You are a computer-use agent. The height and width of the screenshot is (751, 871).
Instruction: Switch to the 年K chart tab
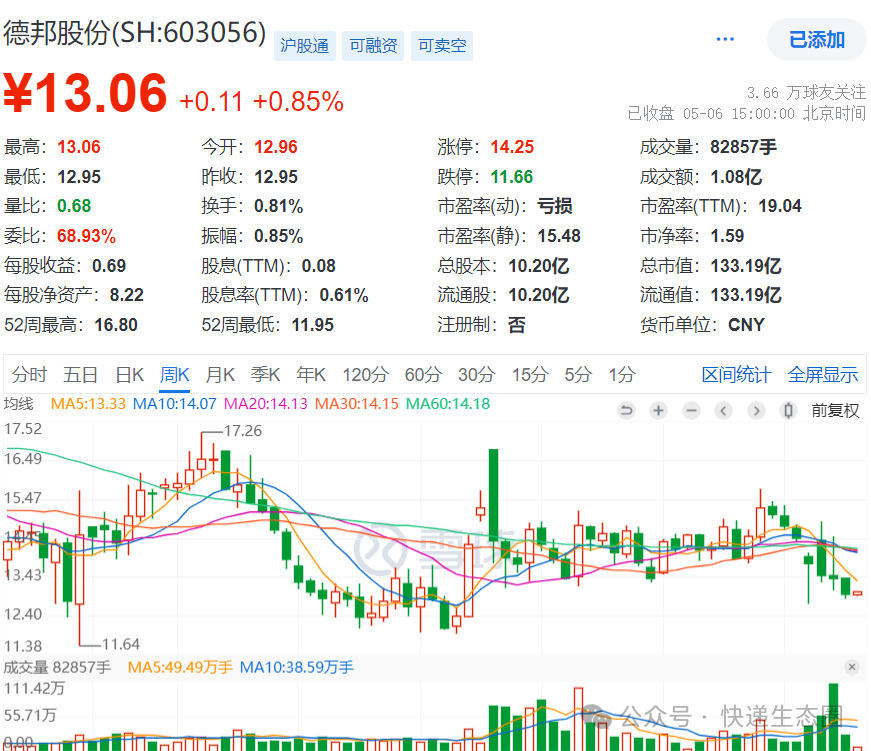tap(311, 375)
